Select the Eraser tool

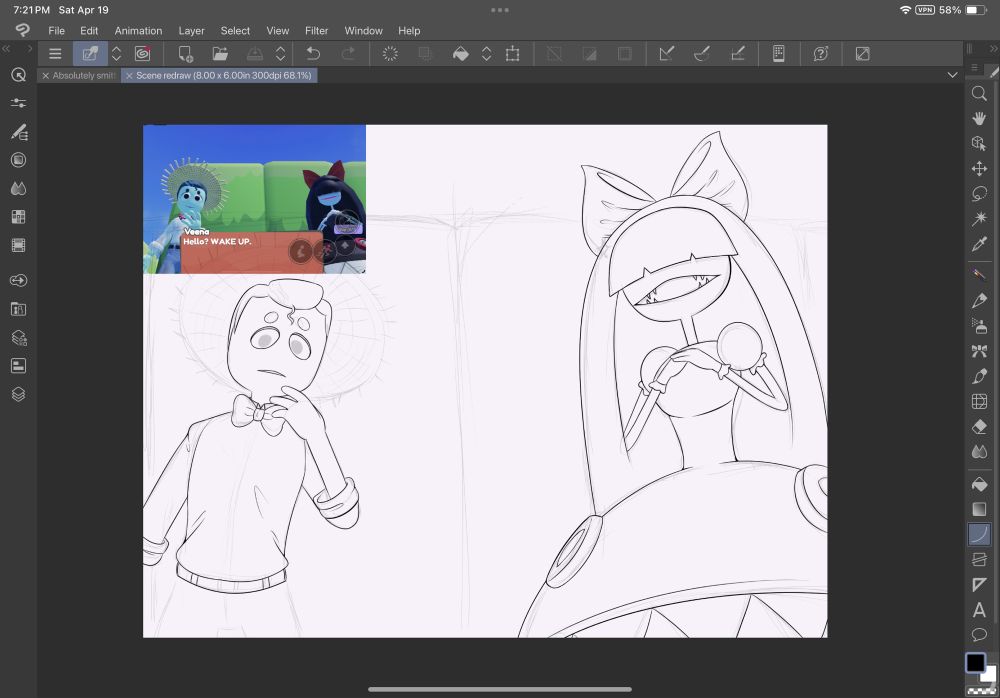(x=979, y=427)
